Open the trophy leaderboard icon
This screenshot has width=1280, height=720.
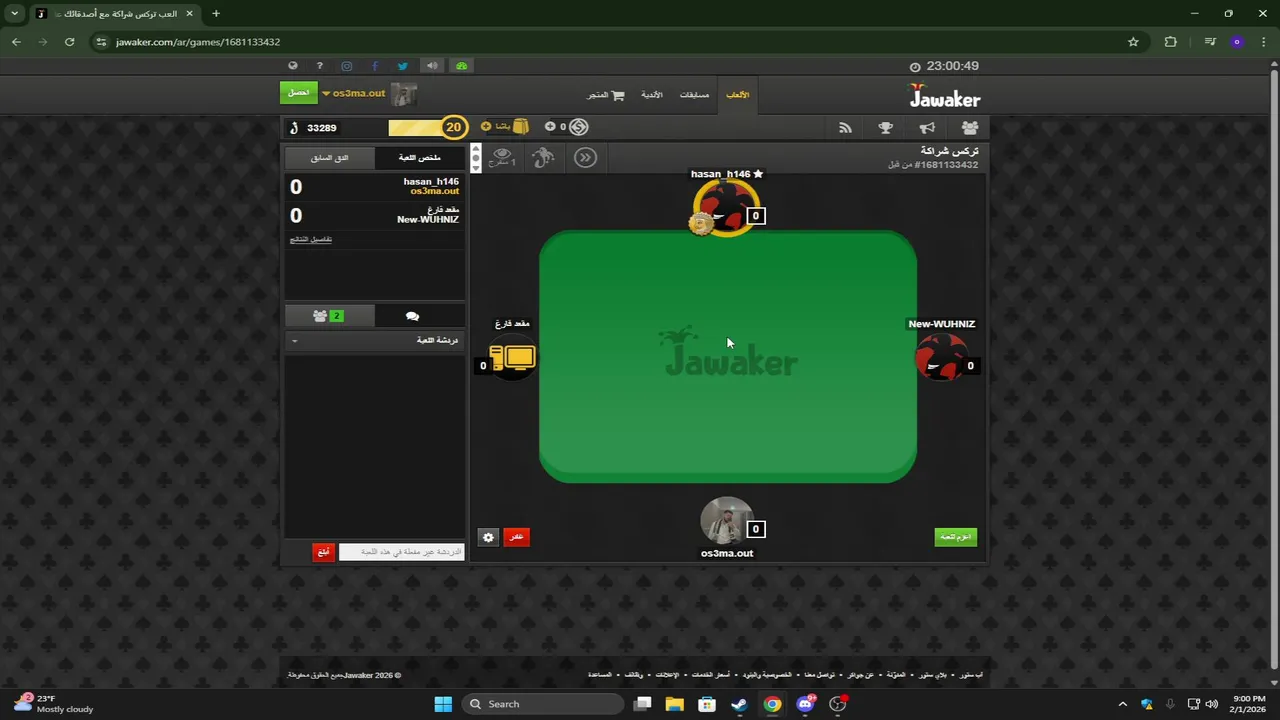pos(886,128)
